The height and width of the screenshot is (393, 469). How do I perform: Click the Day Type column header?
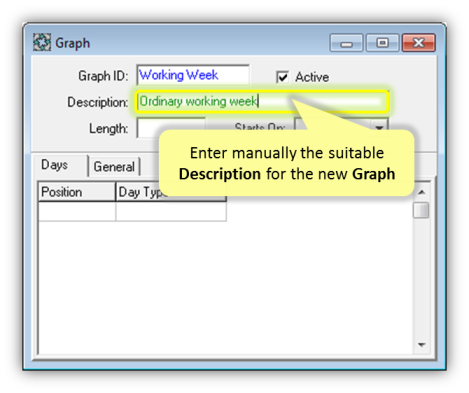[x=171, y=192]
